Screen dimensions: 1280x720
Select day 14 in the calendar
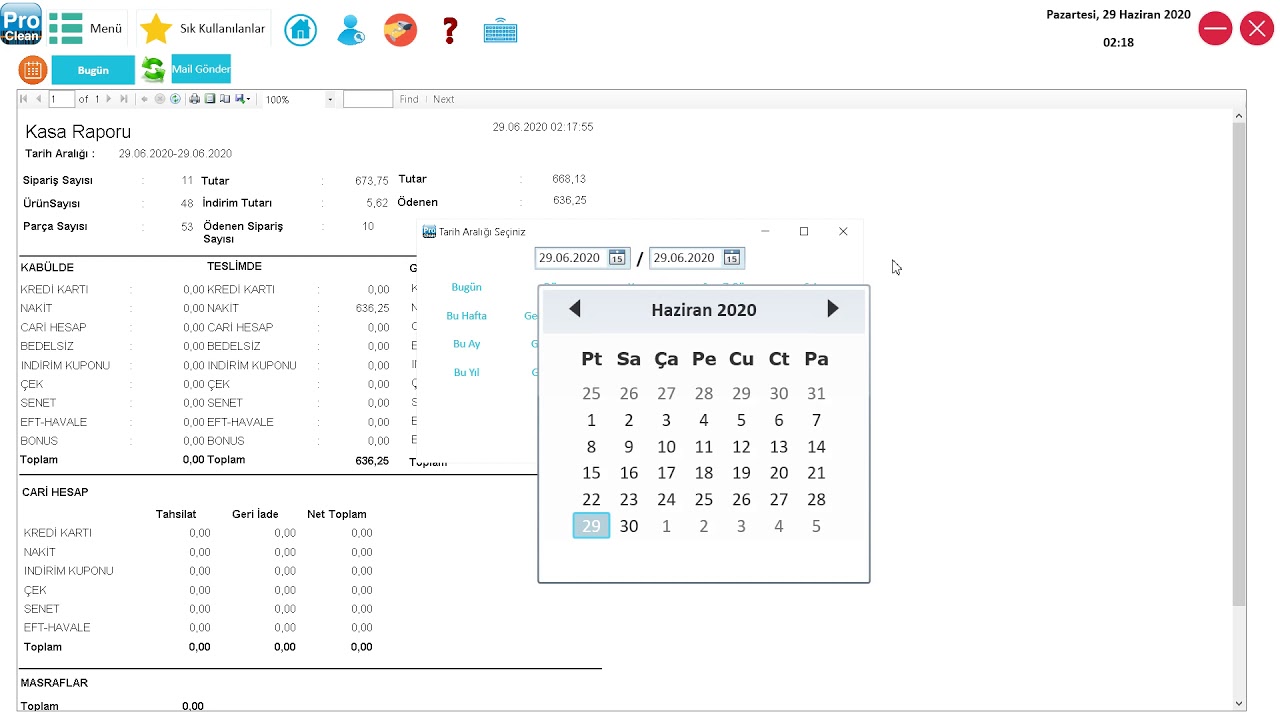(816, 447)
